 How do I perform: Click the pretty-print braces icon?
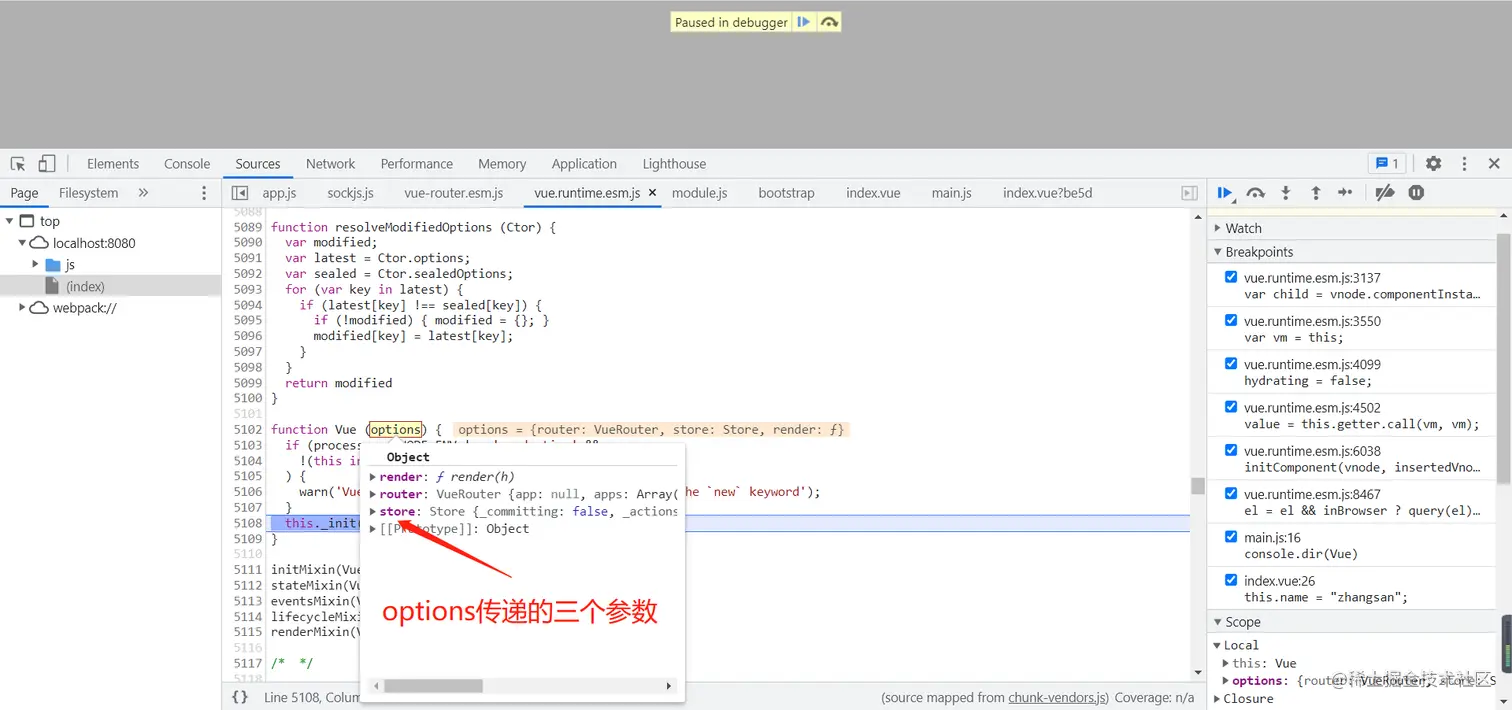pyautogui.click(x=240, y=697)
